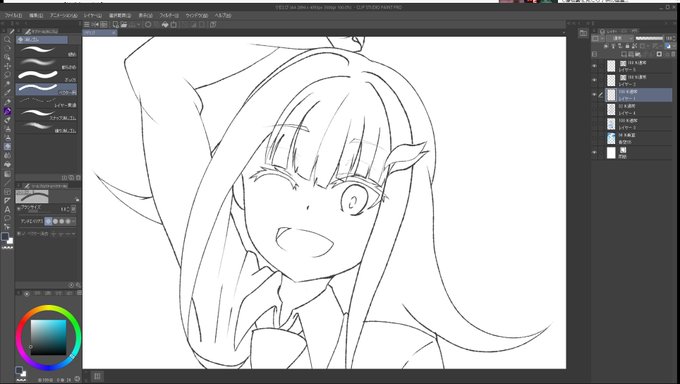
Task: Click the New document icon in command bar
Action: click(116, 25)
